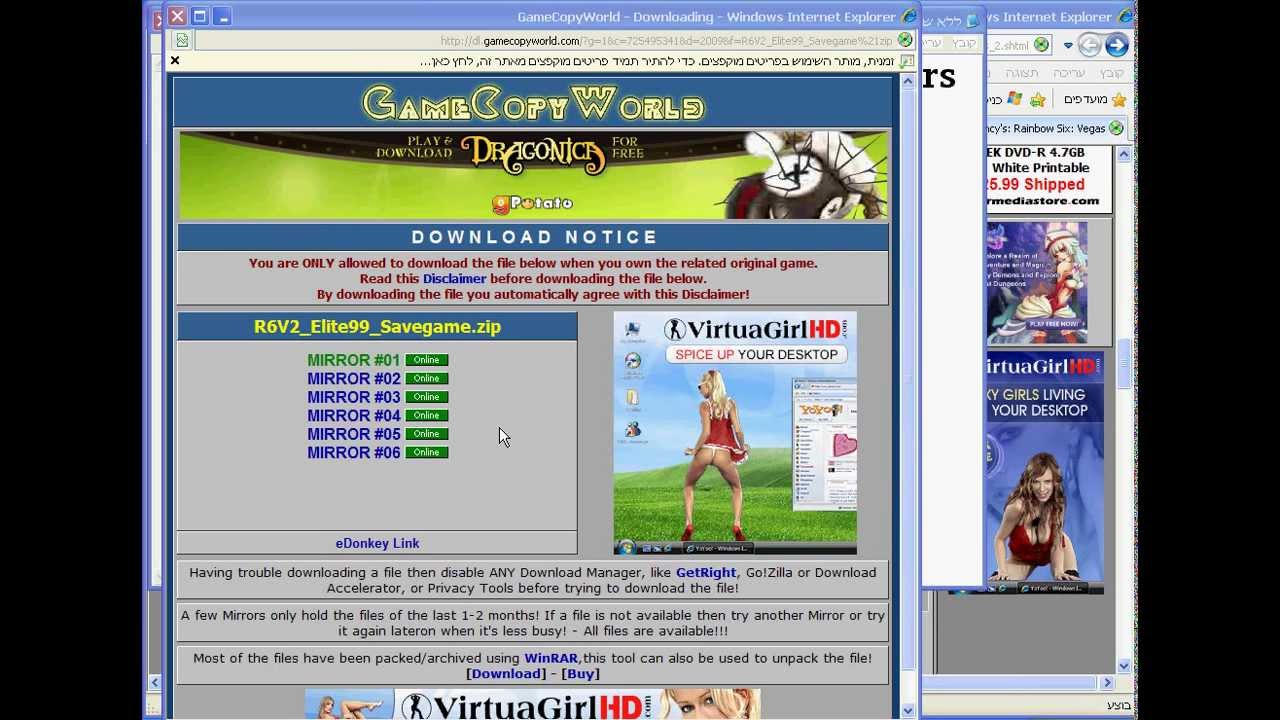Viewport: 1280px width, 720px height.
Task: Open MIRROR #01 download link
Action: click(x=353, y=360)
